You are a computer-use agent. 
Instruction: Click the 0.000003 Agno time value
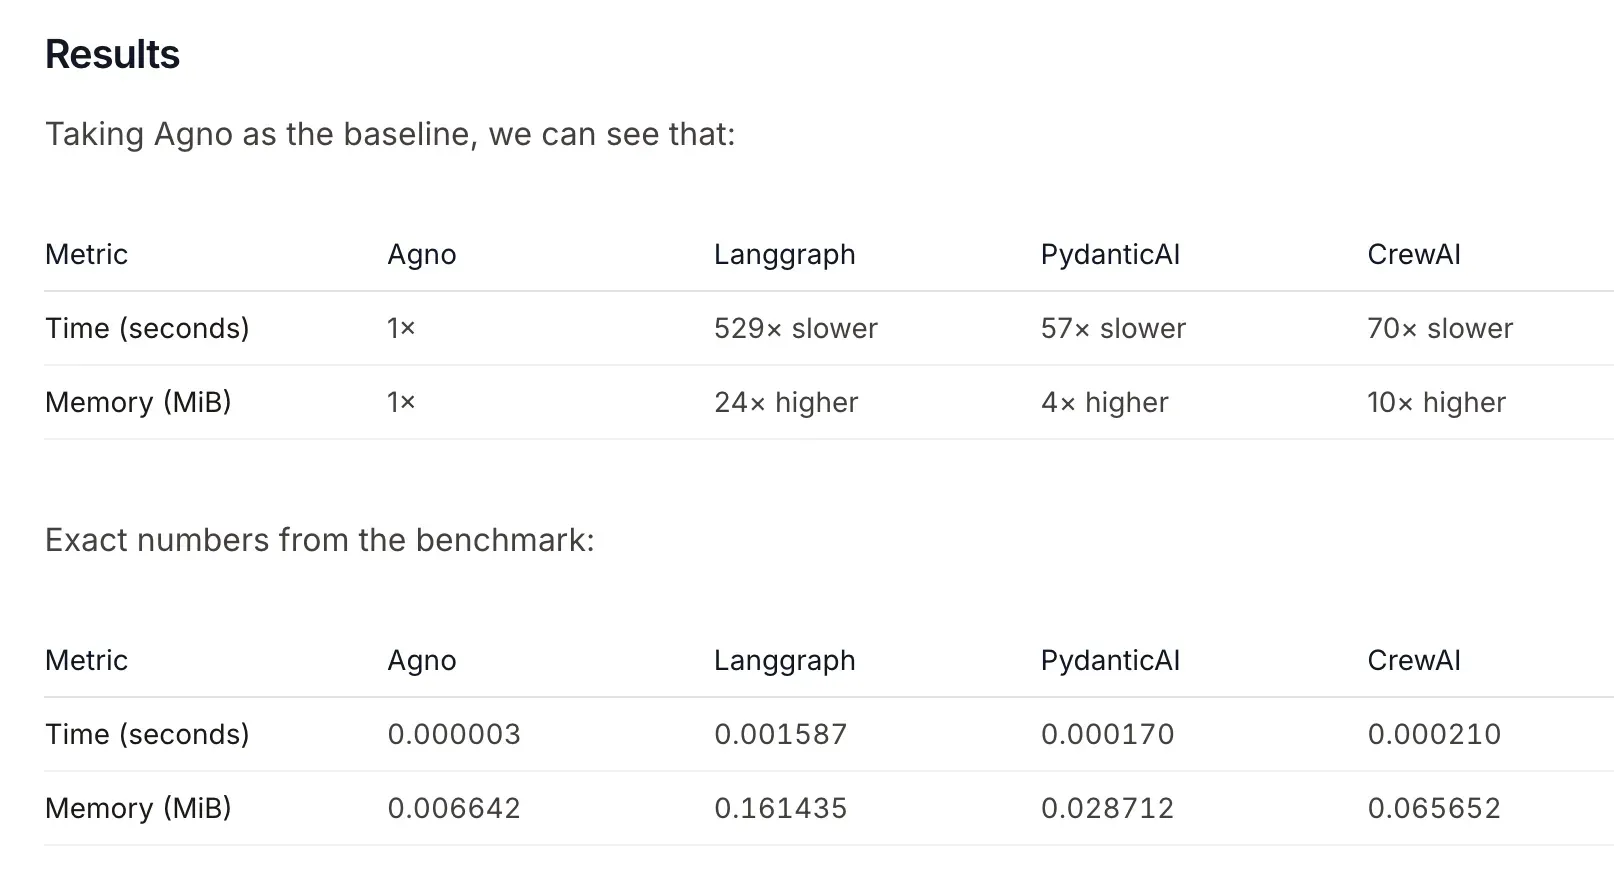453,734
